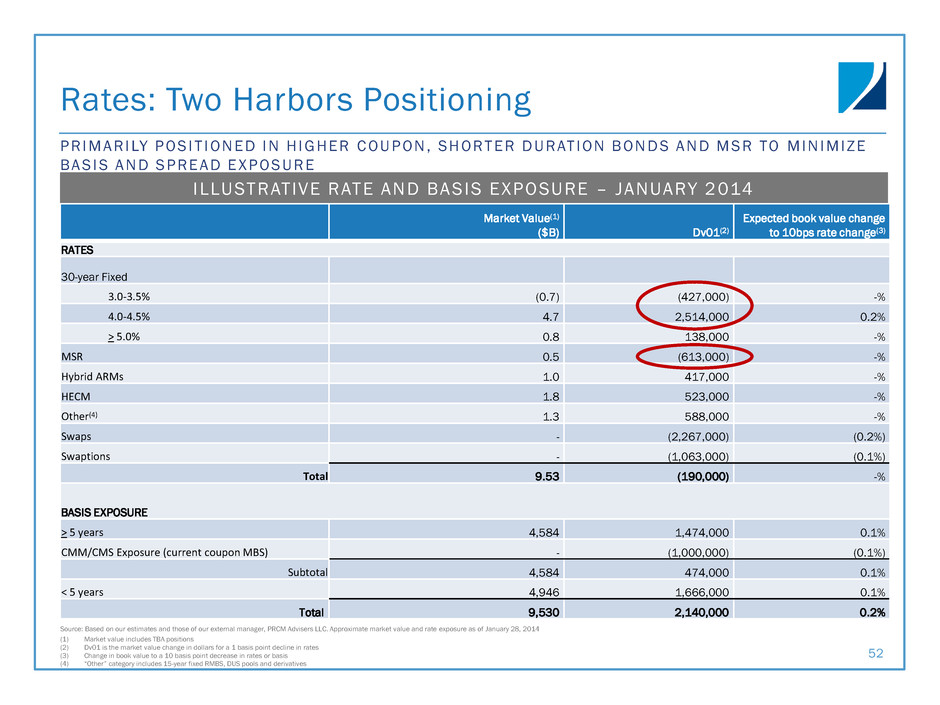Select the 'Illustrative Rate and Basis Exposure' banner
Image resolution: width=940 pixels, height=705 pixels.
[x=469, y=188]
